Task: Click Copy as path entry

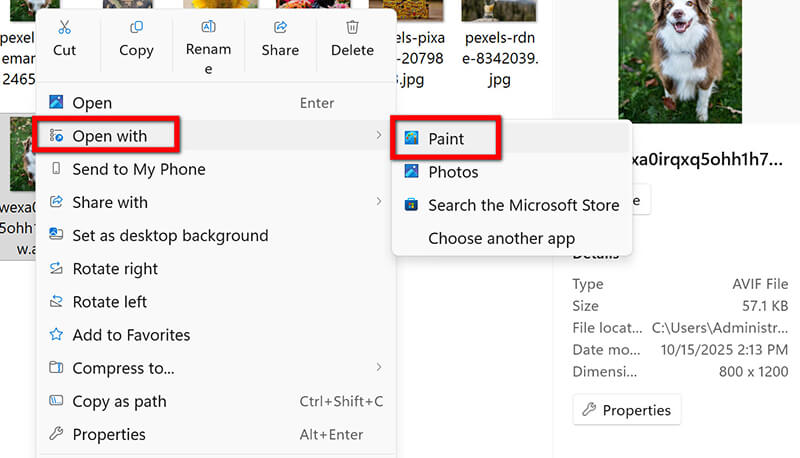Action: click(x=119, y=401)
